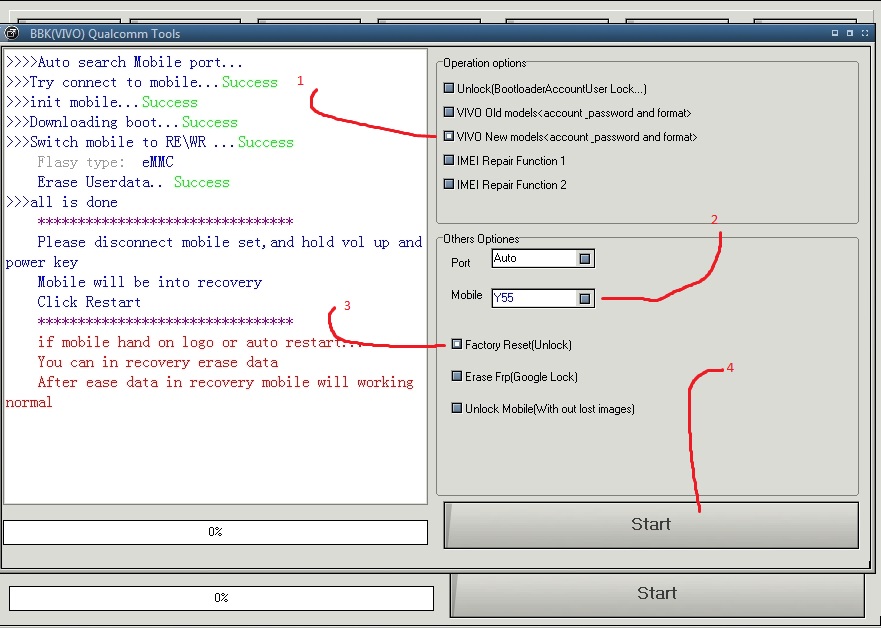The width and height of the screenshot is (881, 628).
Task: Click the 0% progress bar in Qualcomm Tools window
Action: (215, 531)
